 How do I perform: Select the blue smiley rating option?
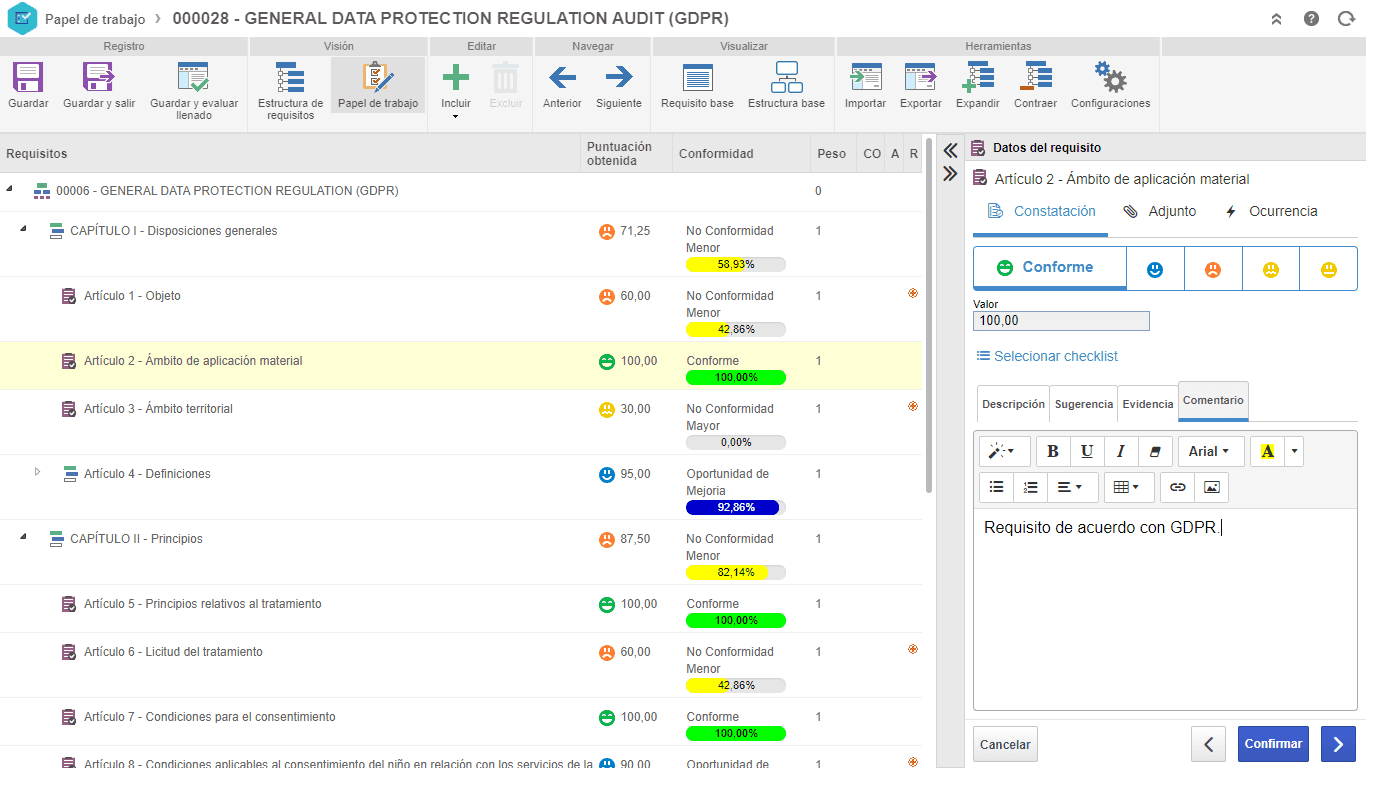[x=1155, y=269]
